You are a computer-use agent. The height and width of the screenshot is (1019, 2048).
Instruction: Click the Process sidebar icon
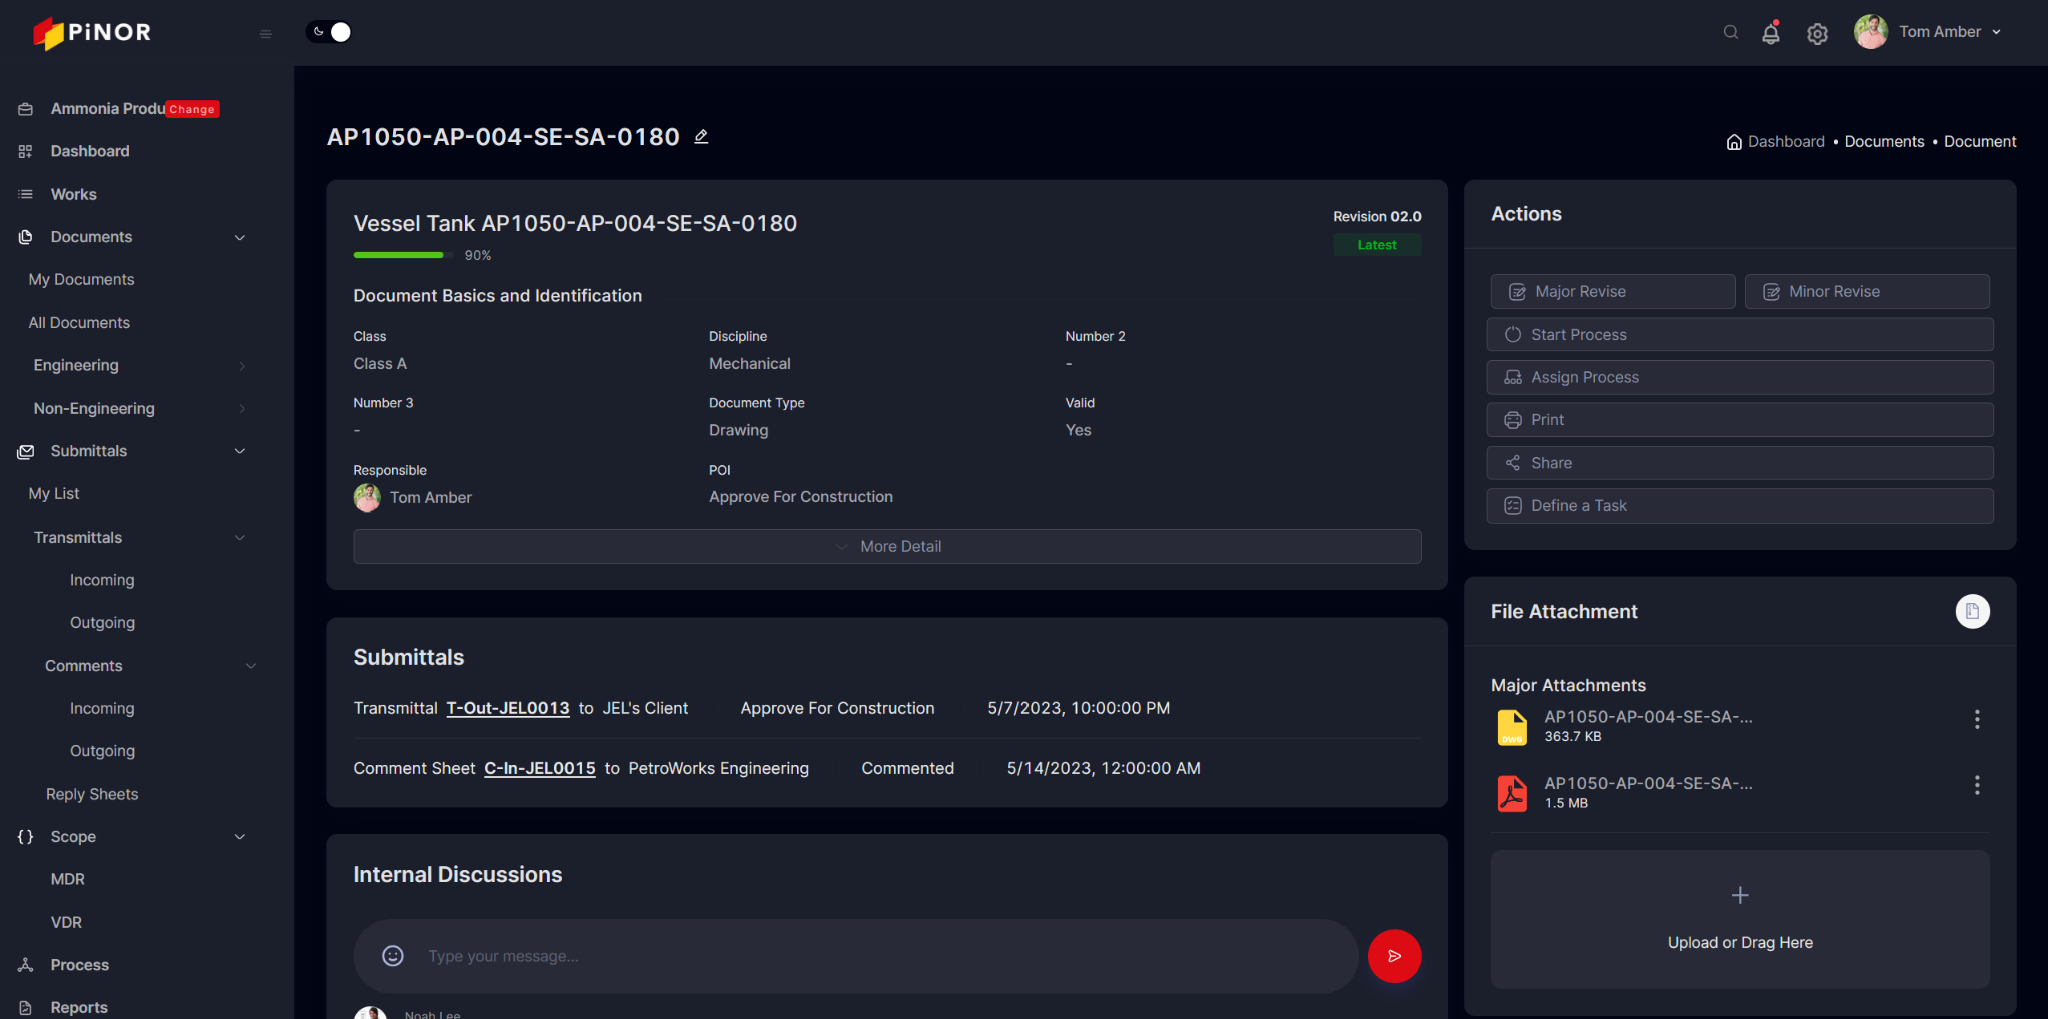click(x=26, y=965)
